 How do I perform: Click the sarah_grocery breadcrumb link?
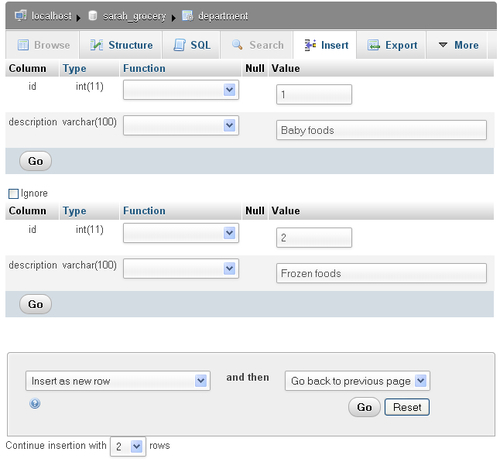pyautogui.click(x=134, y=16)
